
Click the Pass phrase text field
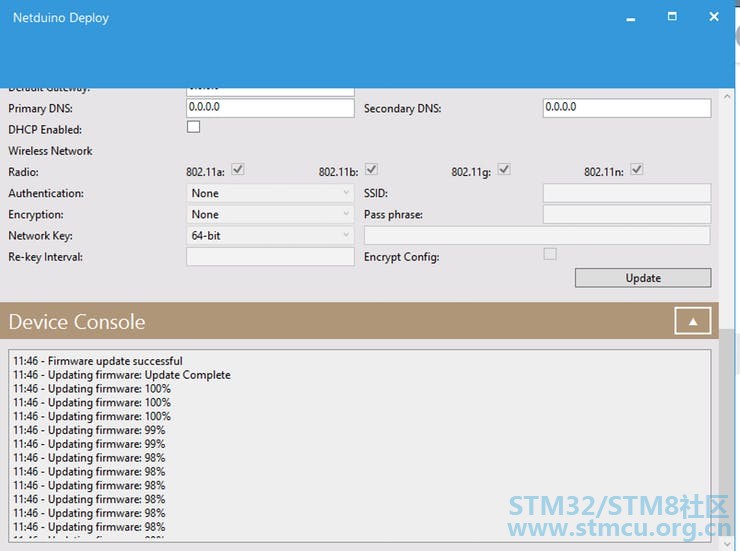[627, 214]
